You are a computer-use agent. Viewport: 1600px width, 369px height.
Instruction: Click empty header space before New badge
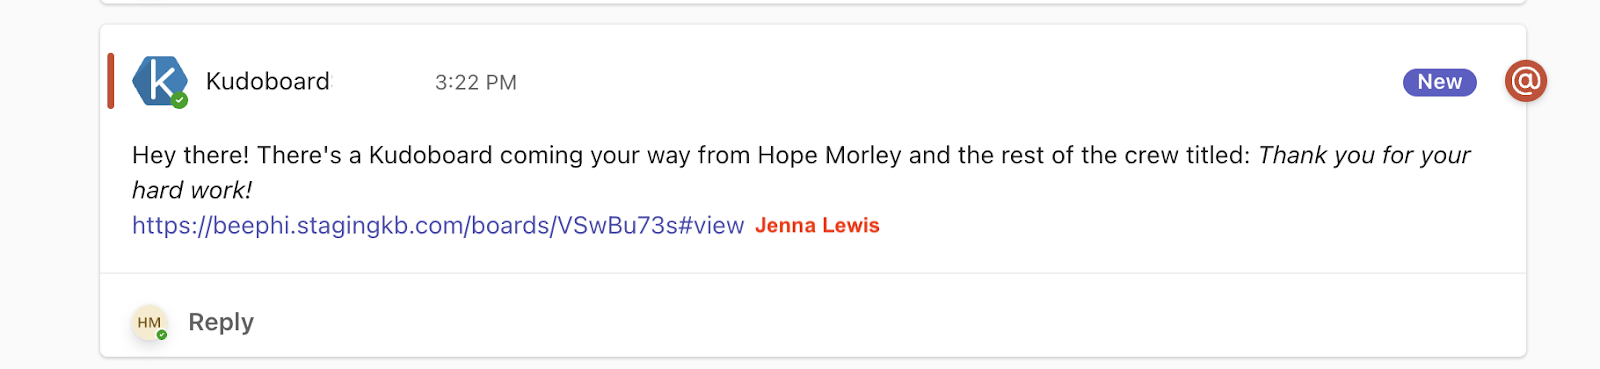pyautogui.click(x=960, y=82)
